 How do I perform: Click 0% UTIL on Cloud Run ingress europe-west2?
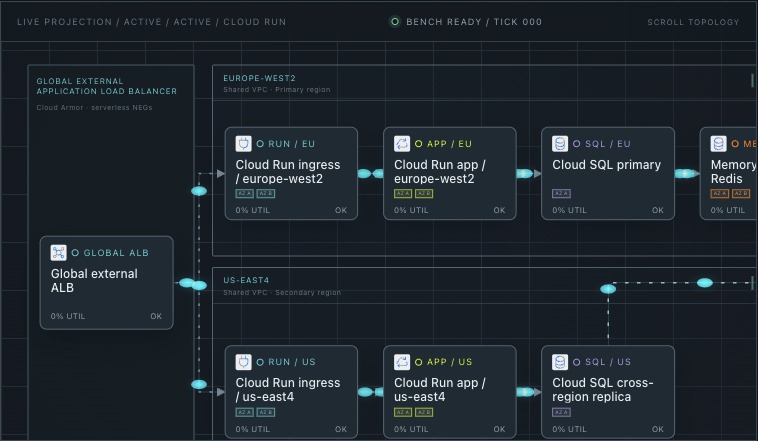pyautogui.click(x=253, y=210)
